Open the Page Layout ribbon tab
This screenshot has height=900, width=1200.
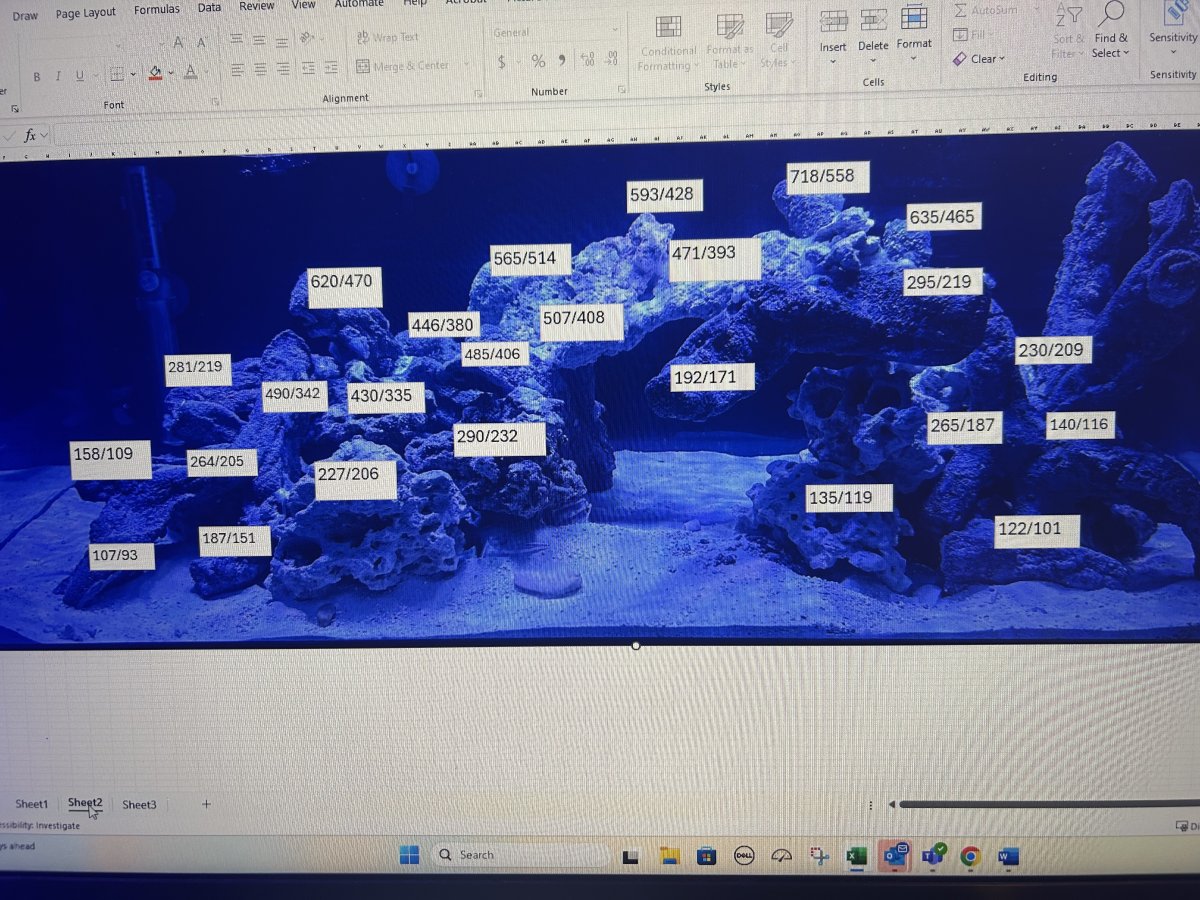85,13
